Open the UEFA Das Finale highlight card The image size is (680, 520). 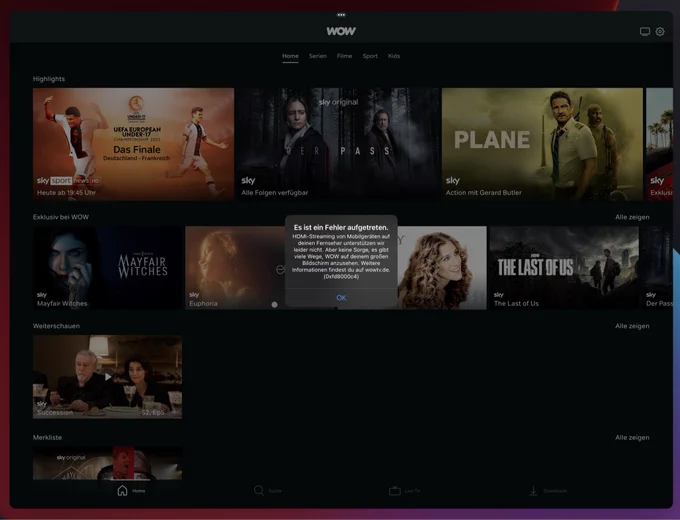(134, 144)
